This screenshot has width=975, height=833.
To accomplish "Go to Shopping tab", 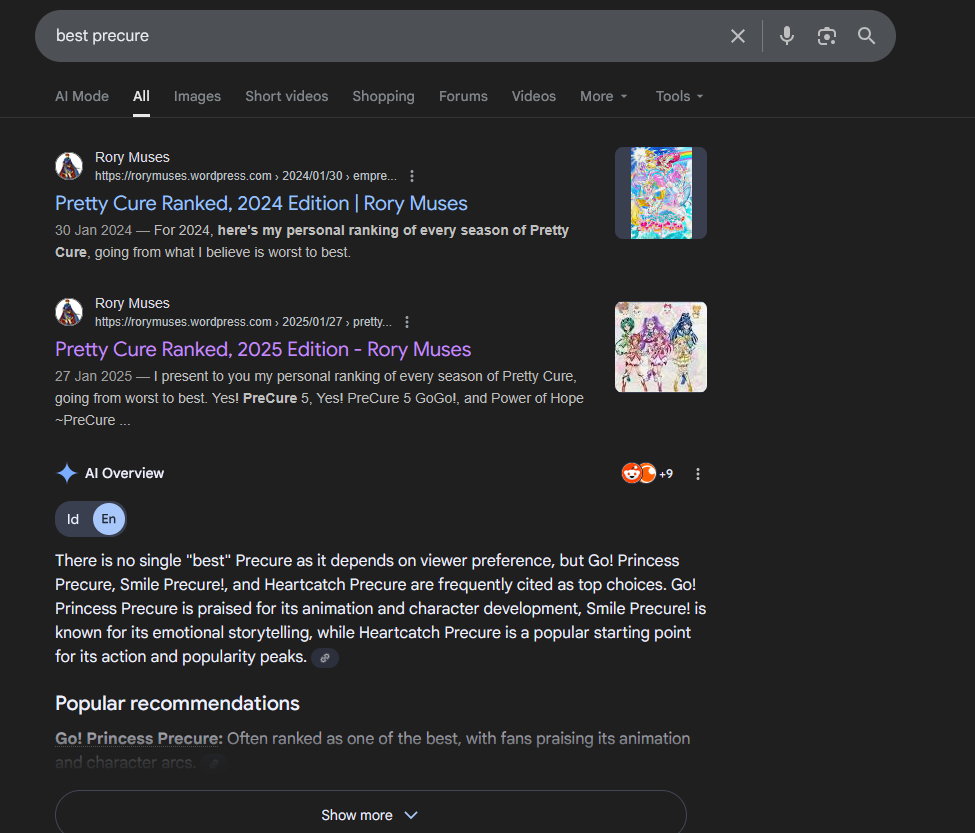I will click(x=383, y=96).
